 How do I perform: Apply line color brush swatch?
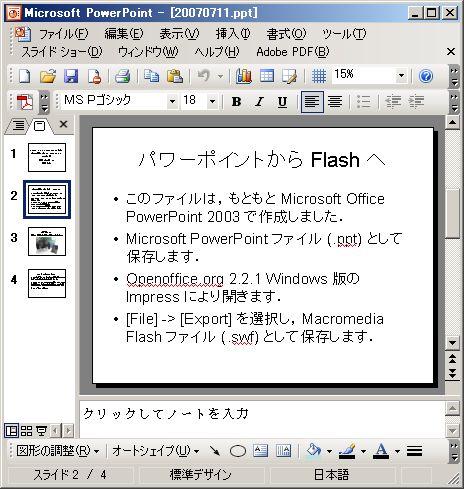point(347,451)
